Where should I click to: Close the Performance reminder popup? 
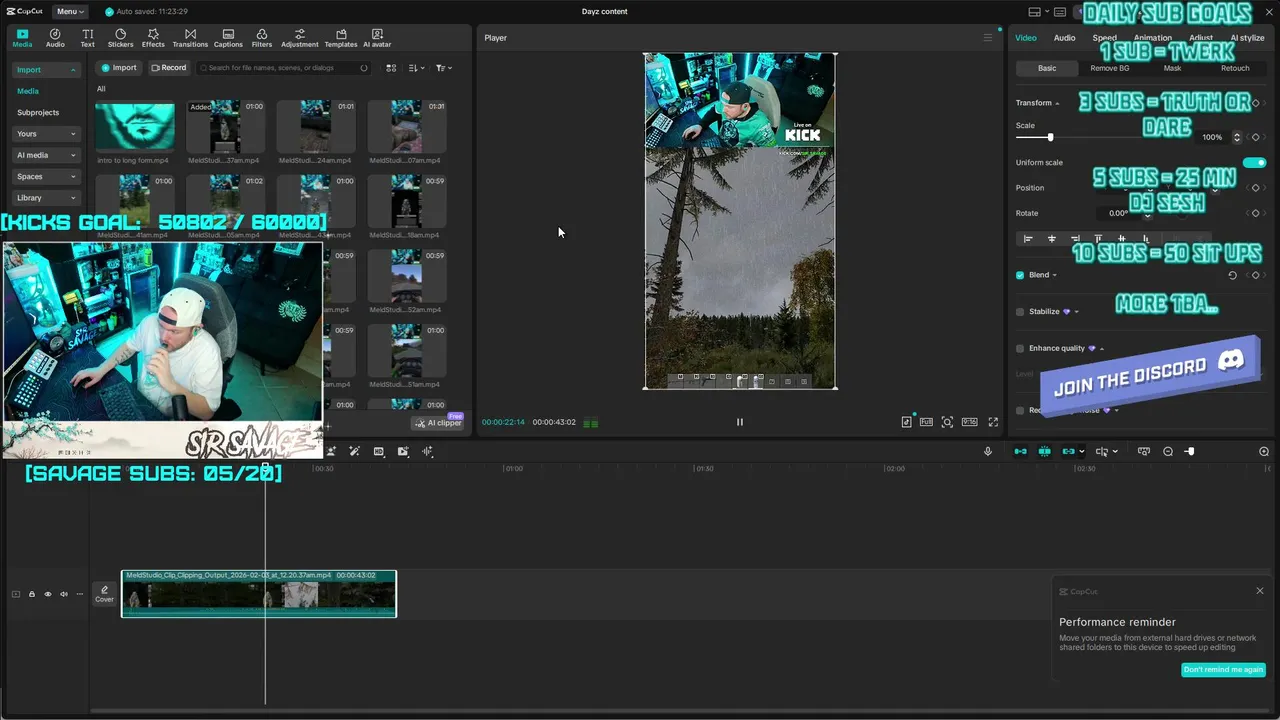coord(1260,591)
